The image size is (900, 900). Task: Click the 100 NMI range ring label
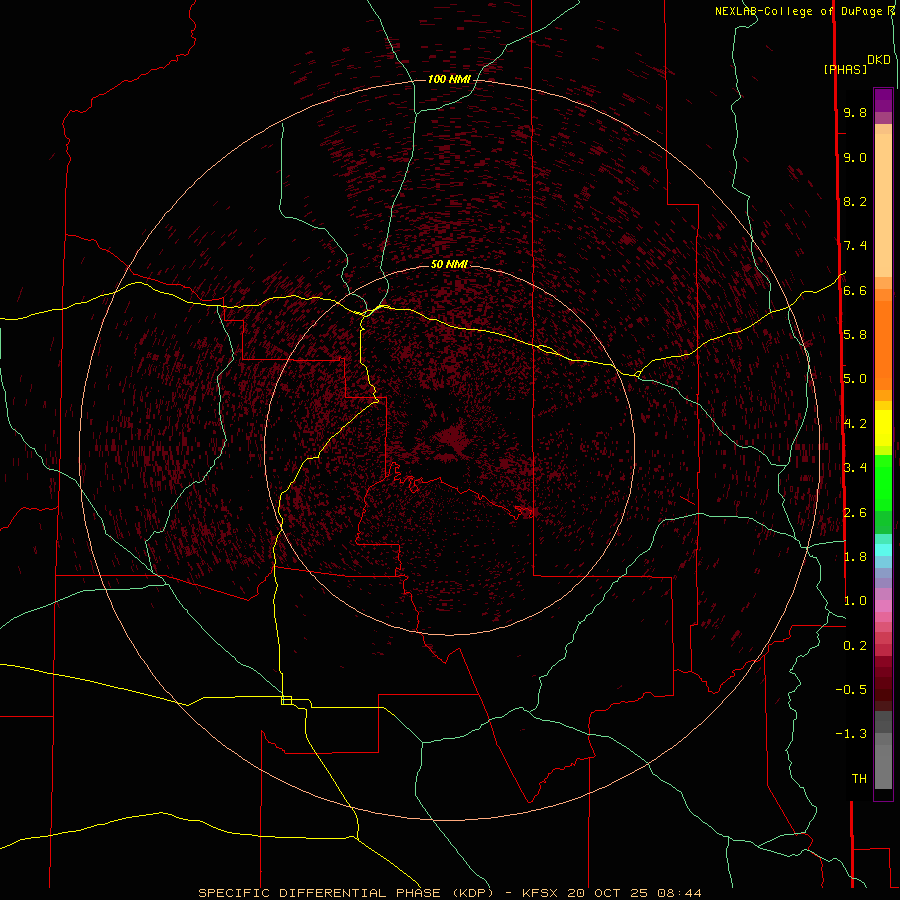click(449, 79)
